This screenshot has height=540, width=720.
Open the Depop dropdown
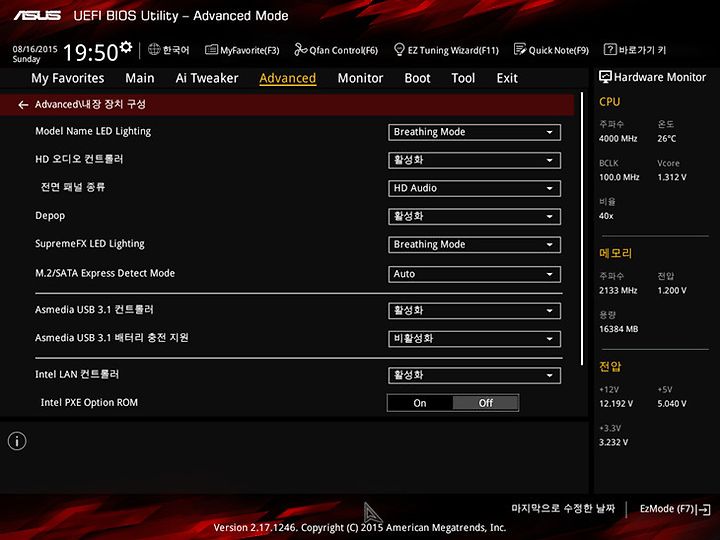pos(474,217)
